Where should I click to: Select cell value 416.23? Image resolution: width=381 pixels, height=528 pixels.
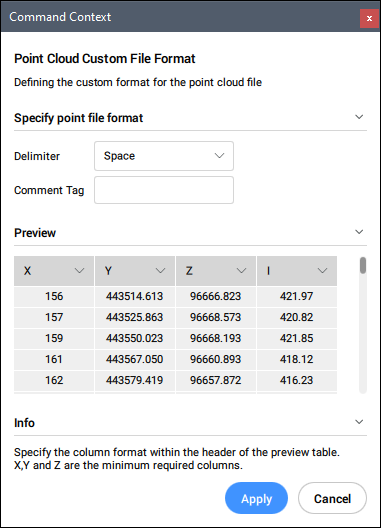(297, 380)
